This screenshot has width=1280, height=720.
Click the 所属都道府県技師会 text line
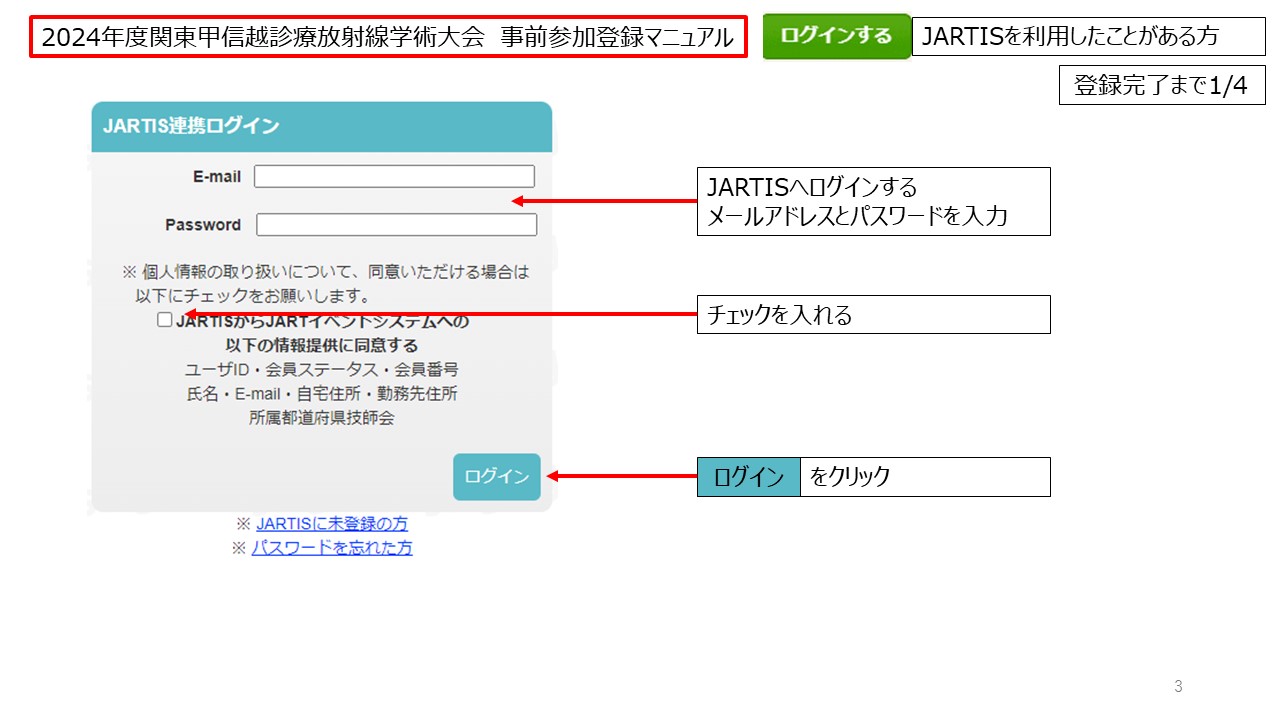tap(321, 418)
